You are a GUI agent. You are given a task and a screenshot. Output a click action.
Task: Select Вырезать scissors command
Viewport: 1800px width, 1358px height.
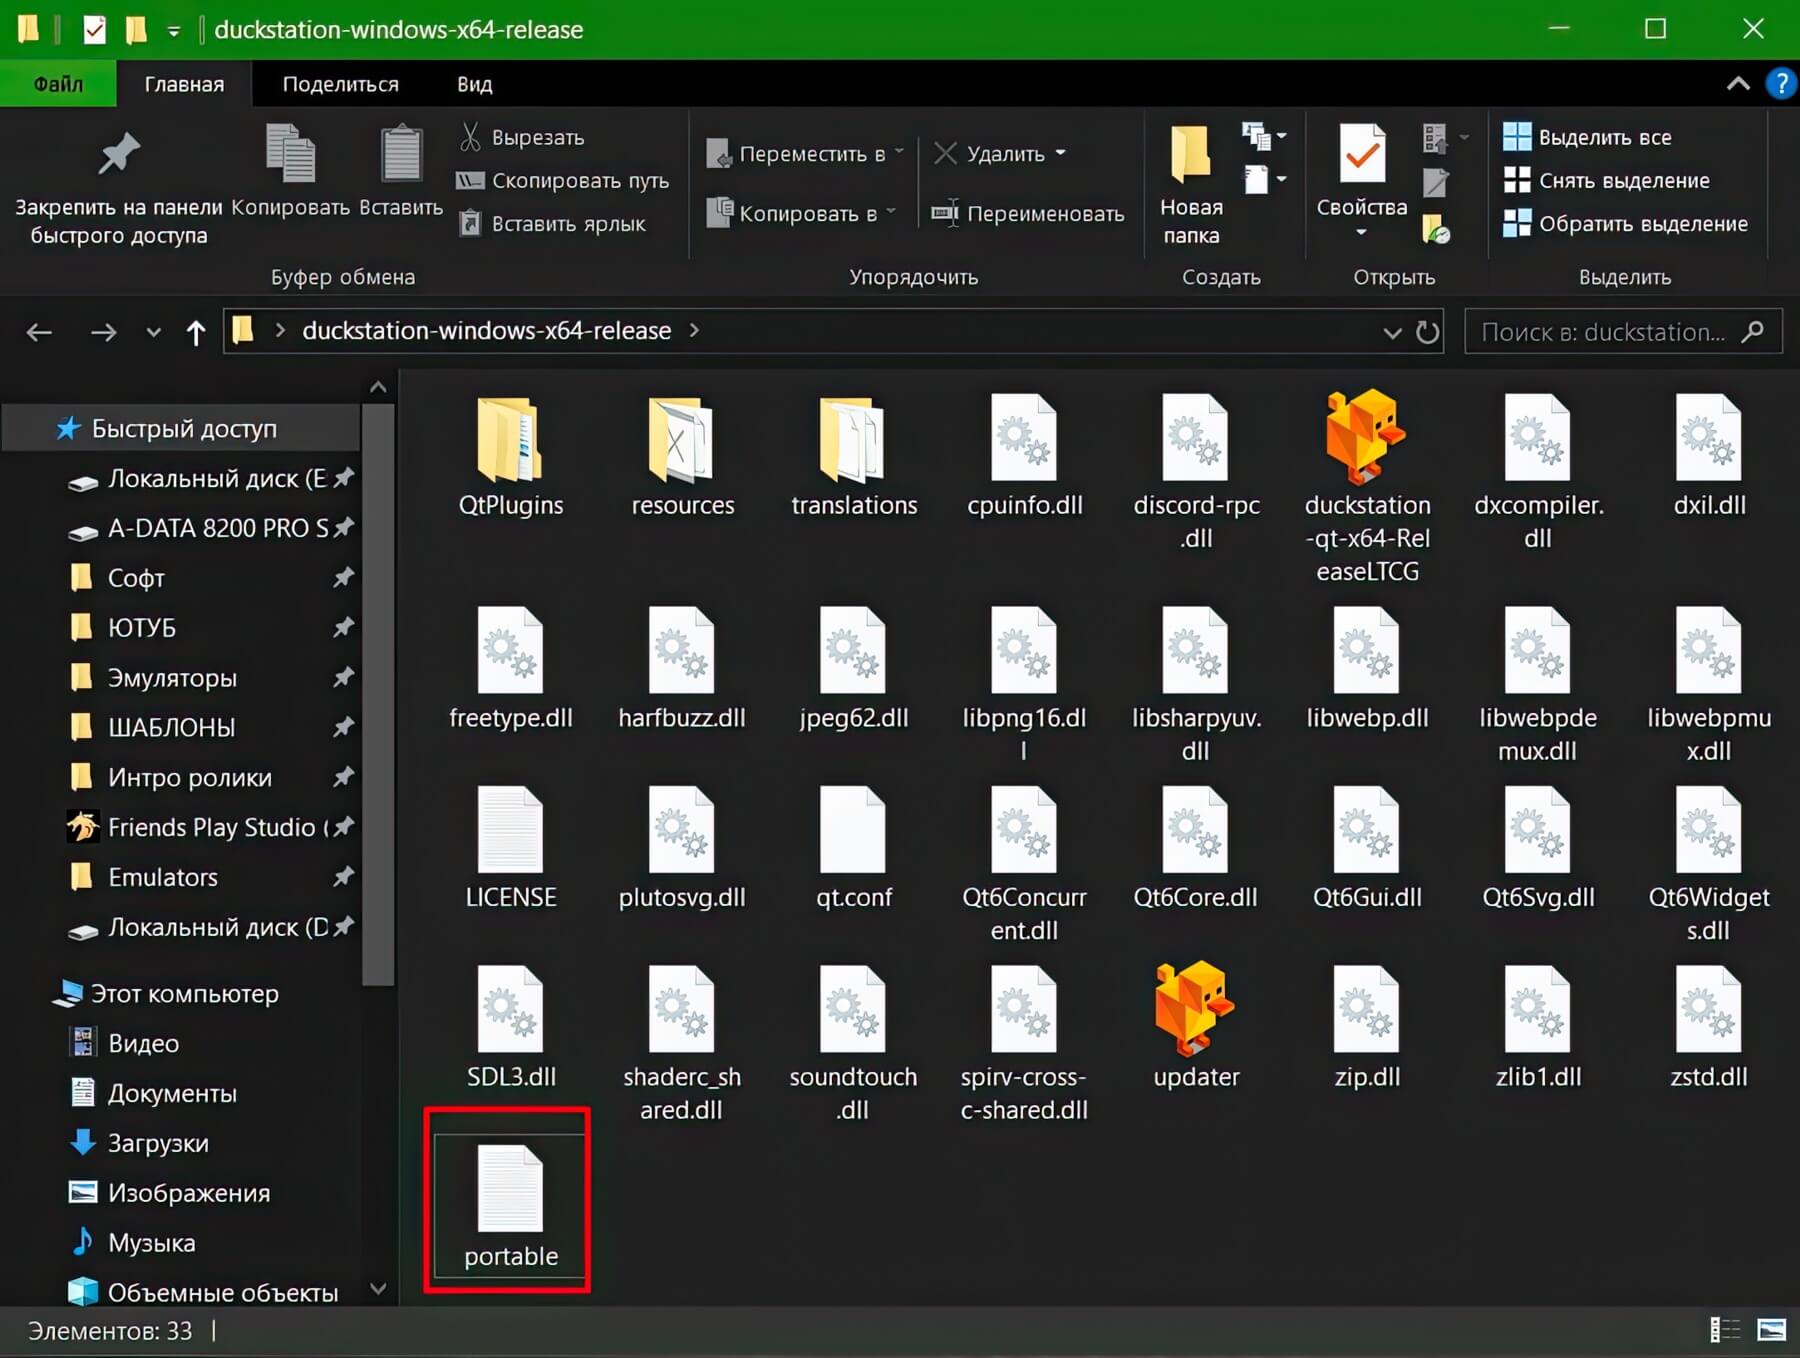tap(521, 137)
